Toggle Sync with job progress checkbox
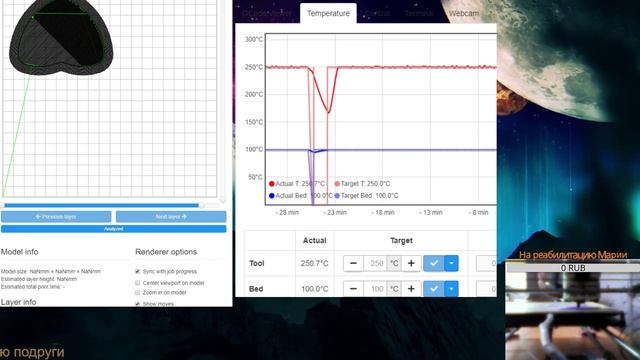640x360 pixels. (138, 271)
